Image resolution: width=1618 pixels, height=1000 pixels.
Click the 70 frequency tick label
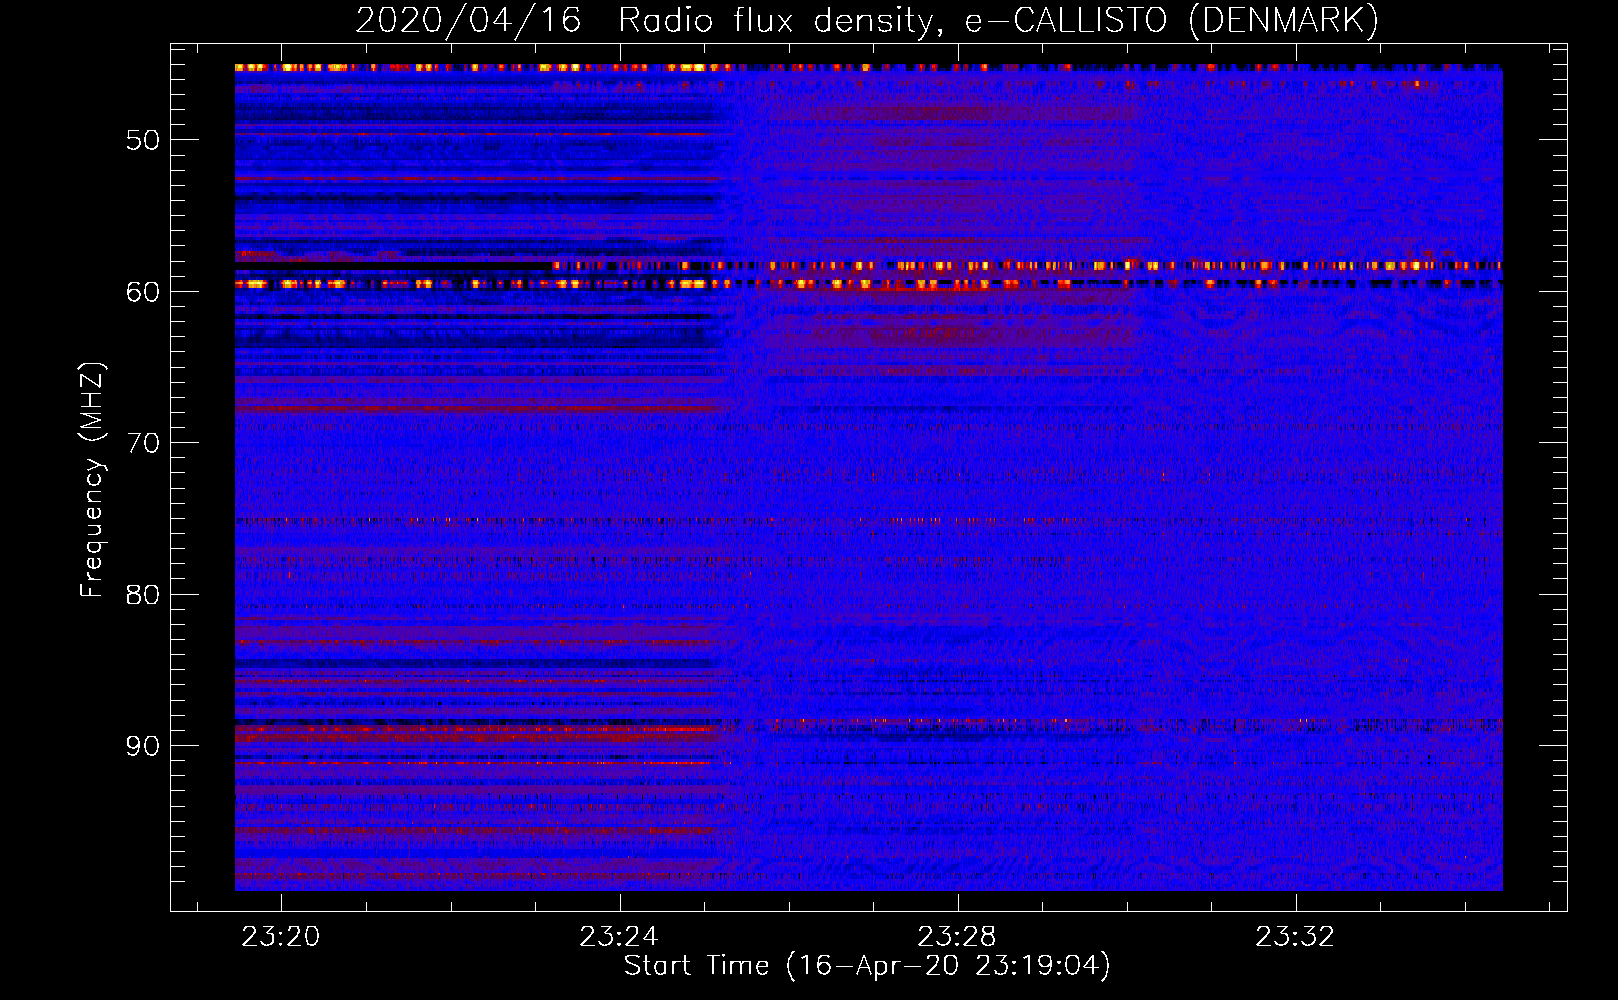pyautogui.click(x=142, y=443)
